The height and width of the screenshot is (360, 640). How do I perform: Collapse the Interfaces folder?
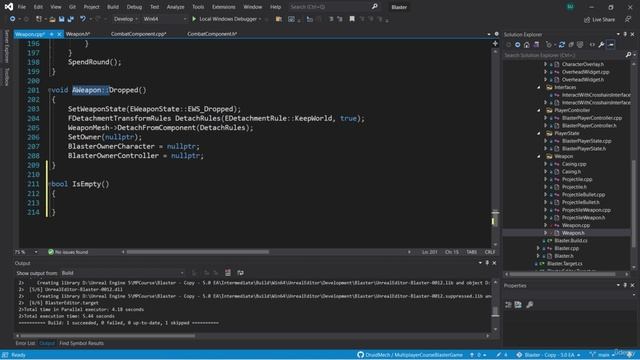[x=539, y=87]
